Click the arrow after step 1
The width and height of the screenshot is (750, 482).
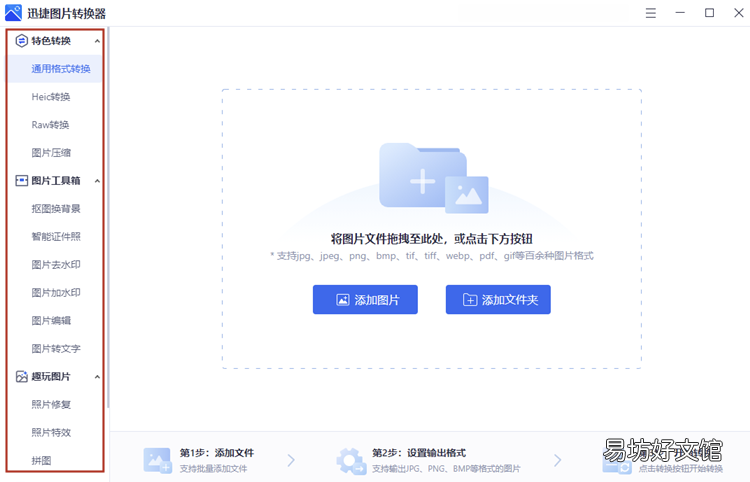[291, 460]
